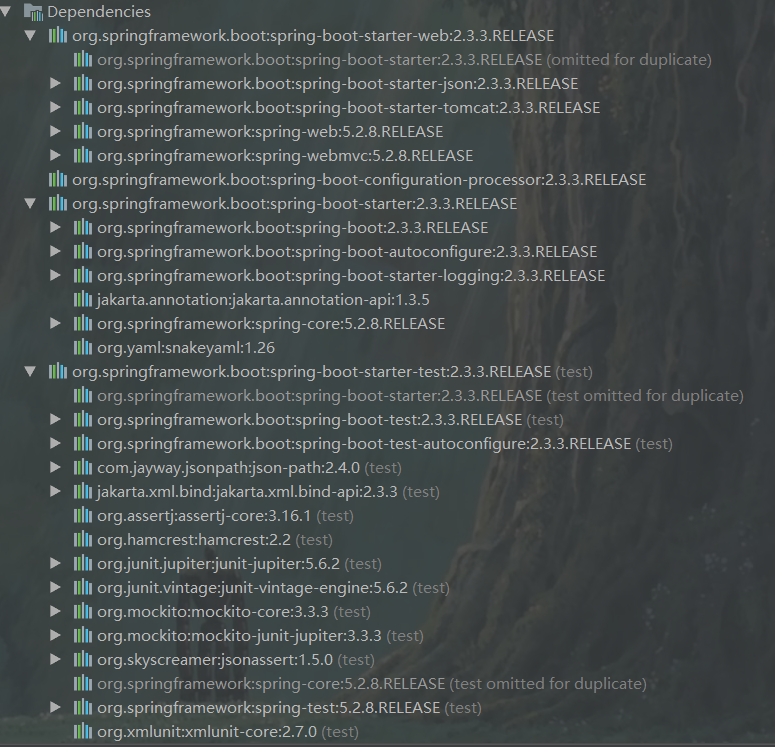Expand spring-boot-starter-logging:2.3.3.RELEASE node
The height and width of the screenshot is (747, 775).
click(55, 275)
